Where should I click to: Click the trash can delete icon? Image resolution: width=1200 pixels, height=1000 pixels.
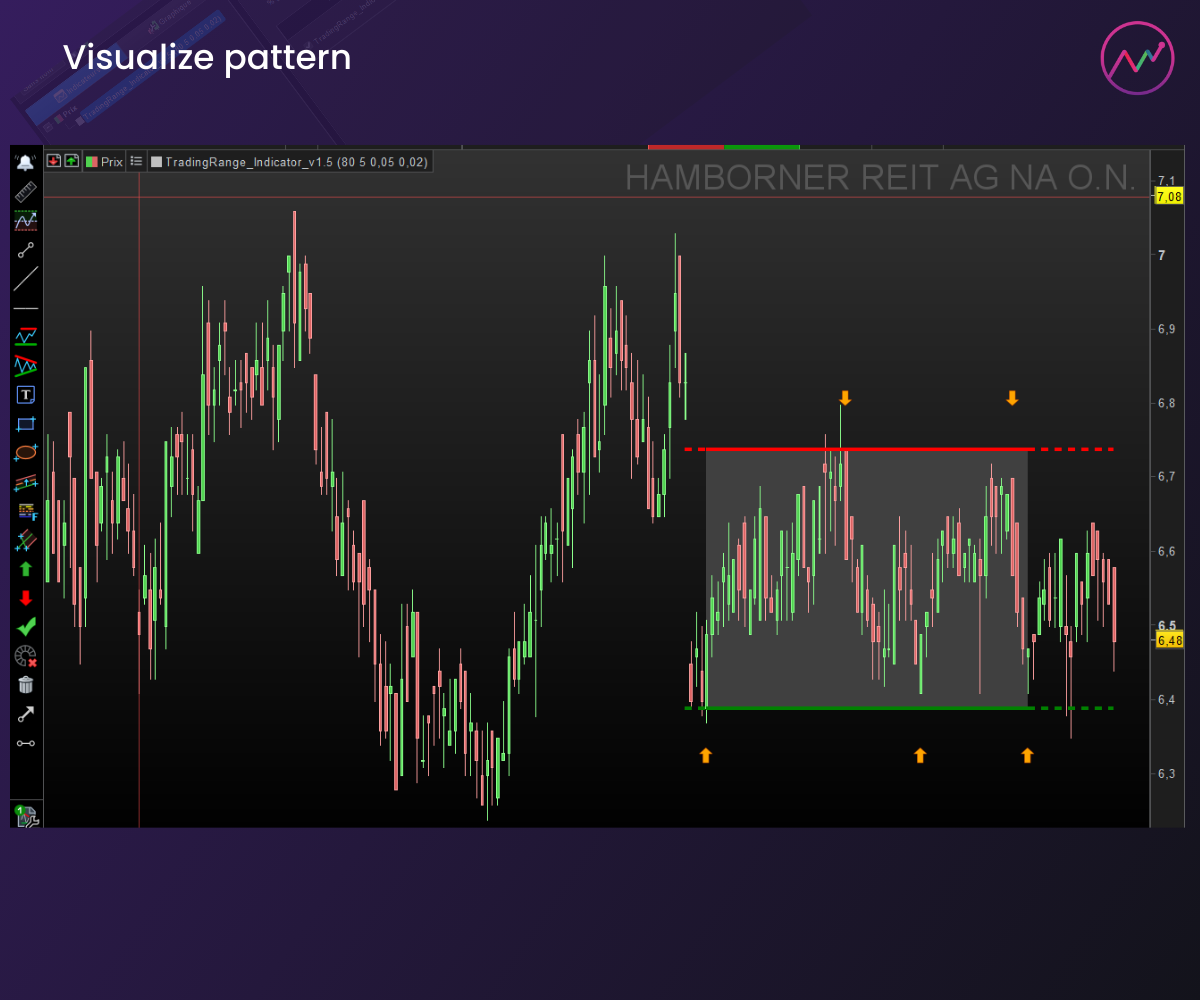(x=26, y=685)
